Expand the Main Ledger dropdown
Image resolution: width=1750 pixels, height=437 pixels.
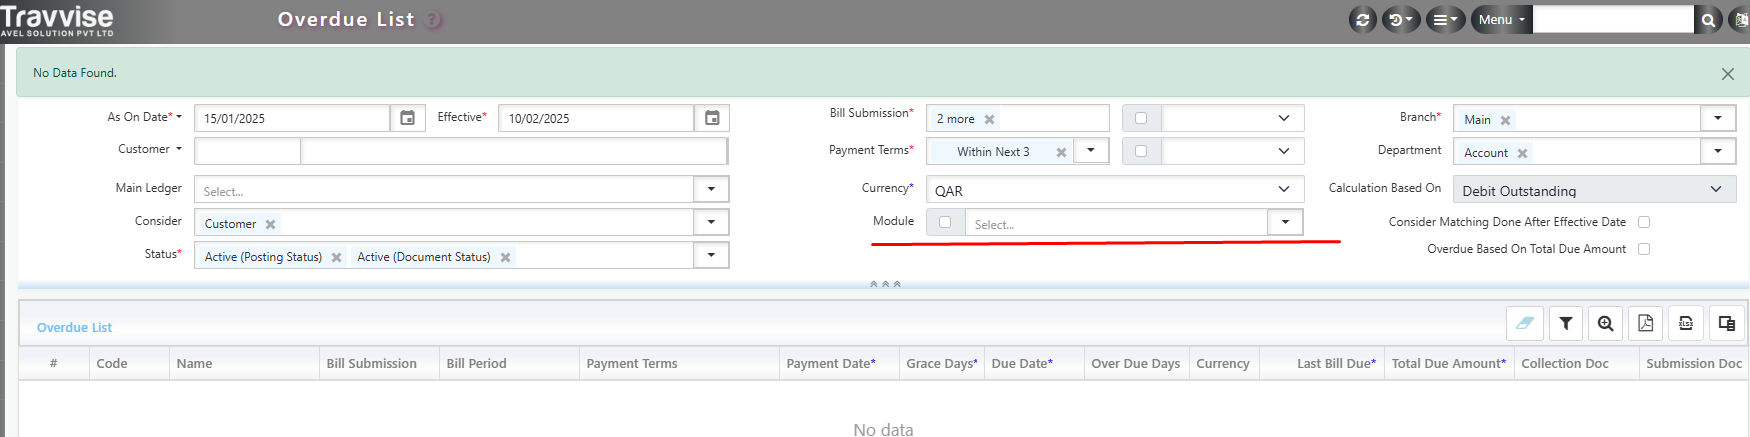[711, 189]
